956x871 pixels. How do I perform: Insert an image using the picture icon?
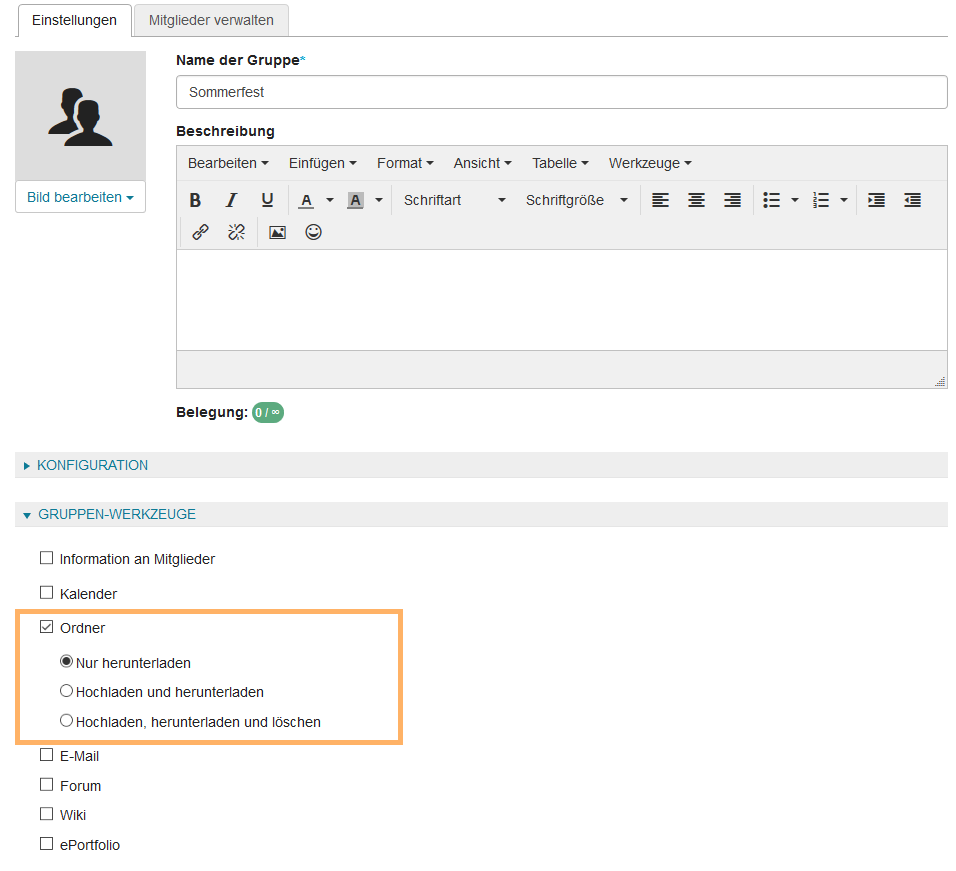pyautogui.click(x=278, y=232)
